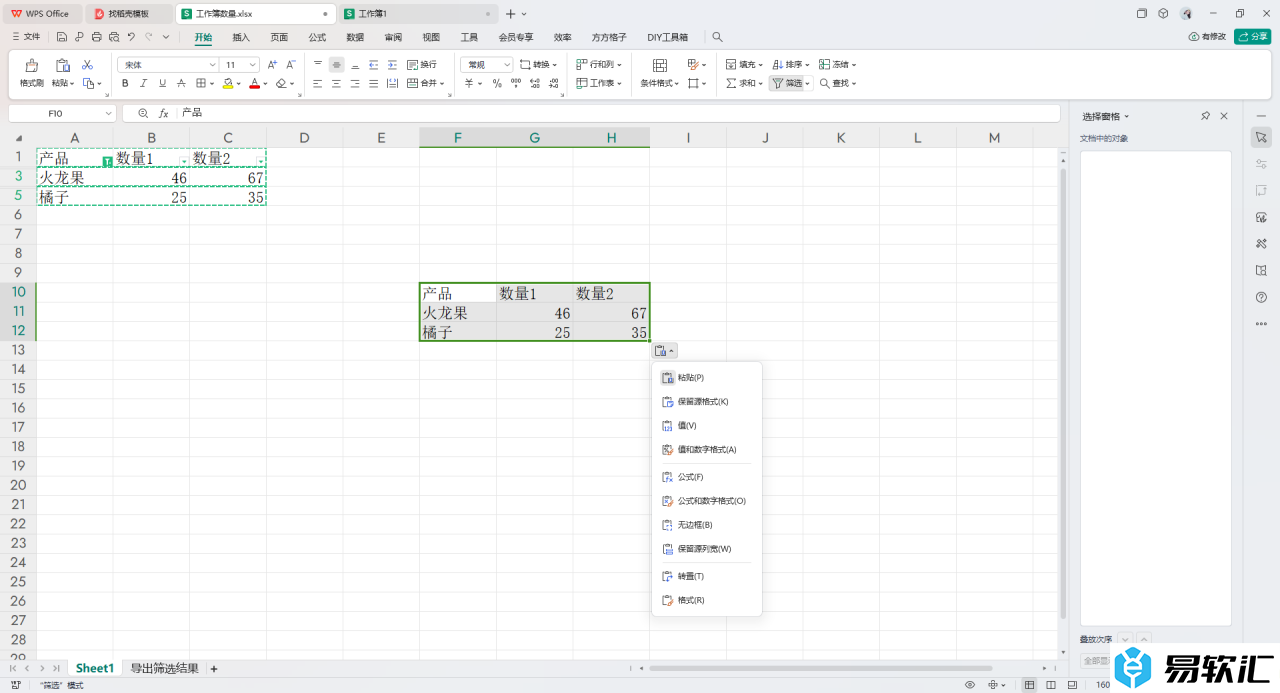Close the 选择窗格 side panel
The width and height of the screenshot is (1280, 693).
click(x=1224, y=116)
